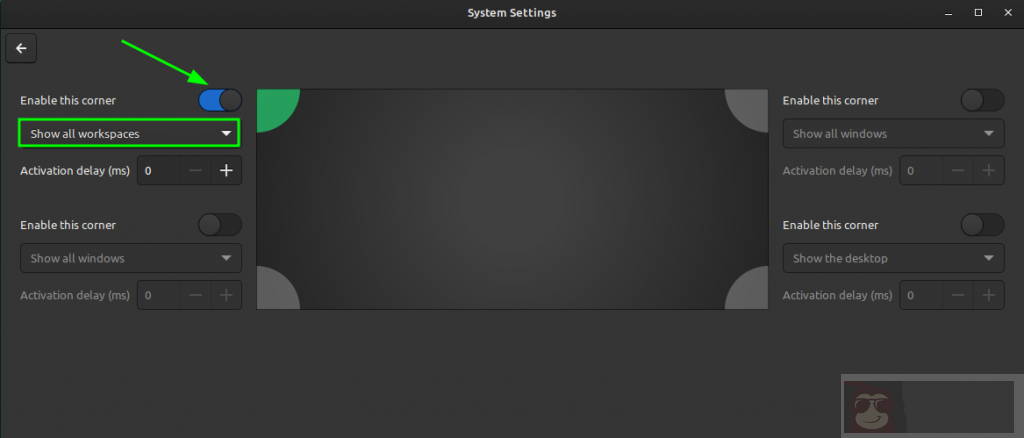Open the Show all workspaces dropdown
This screenshot has width=1024, height=438.
129,134
